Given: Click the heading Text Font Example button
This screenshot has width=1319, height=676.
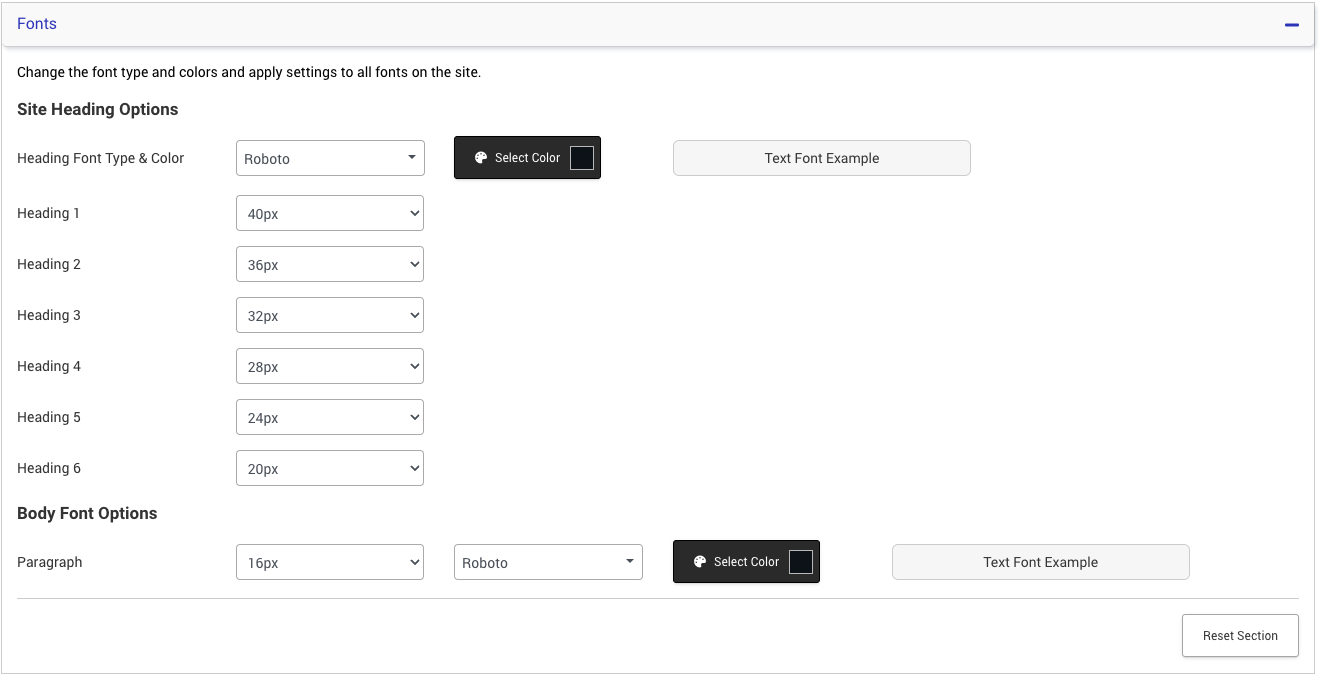Looking at the screenshot, I should tap(821, 158).
